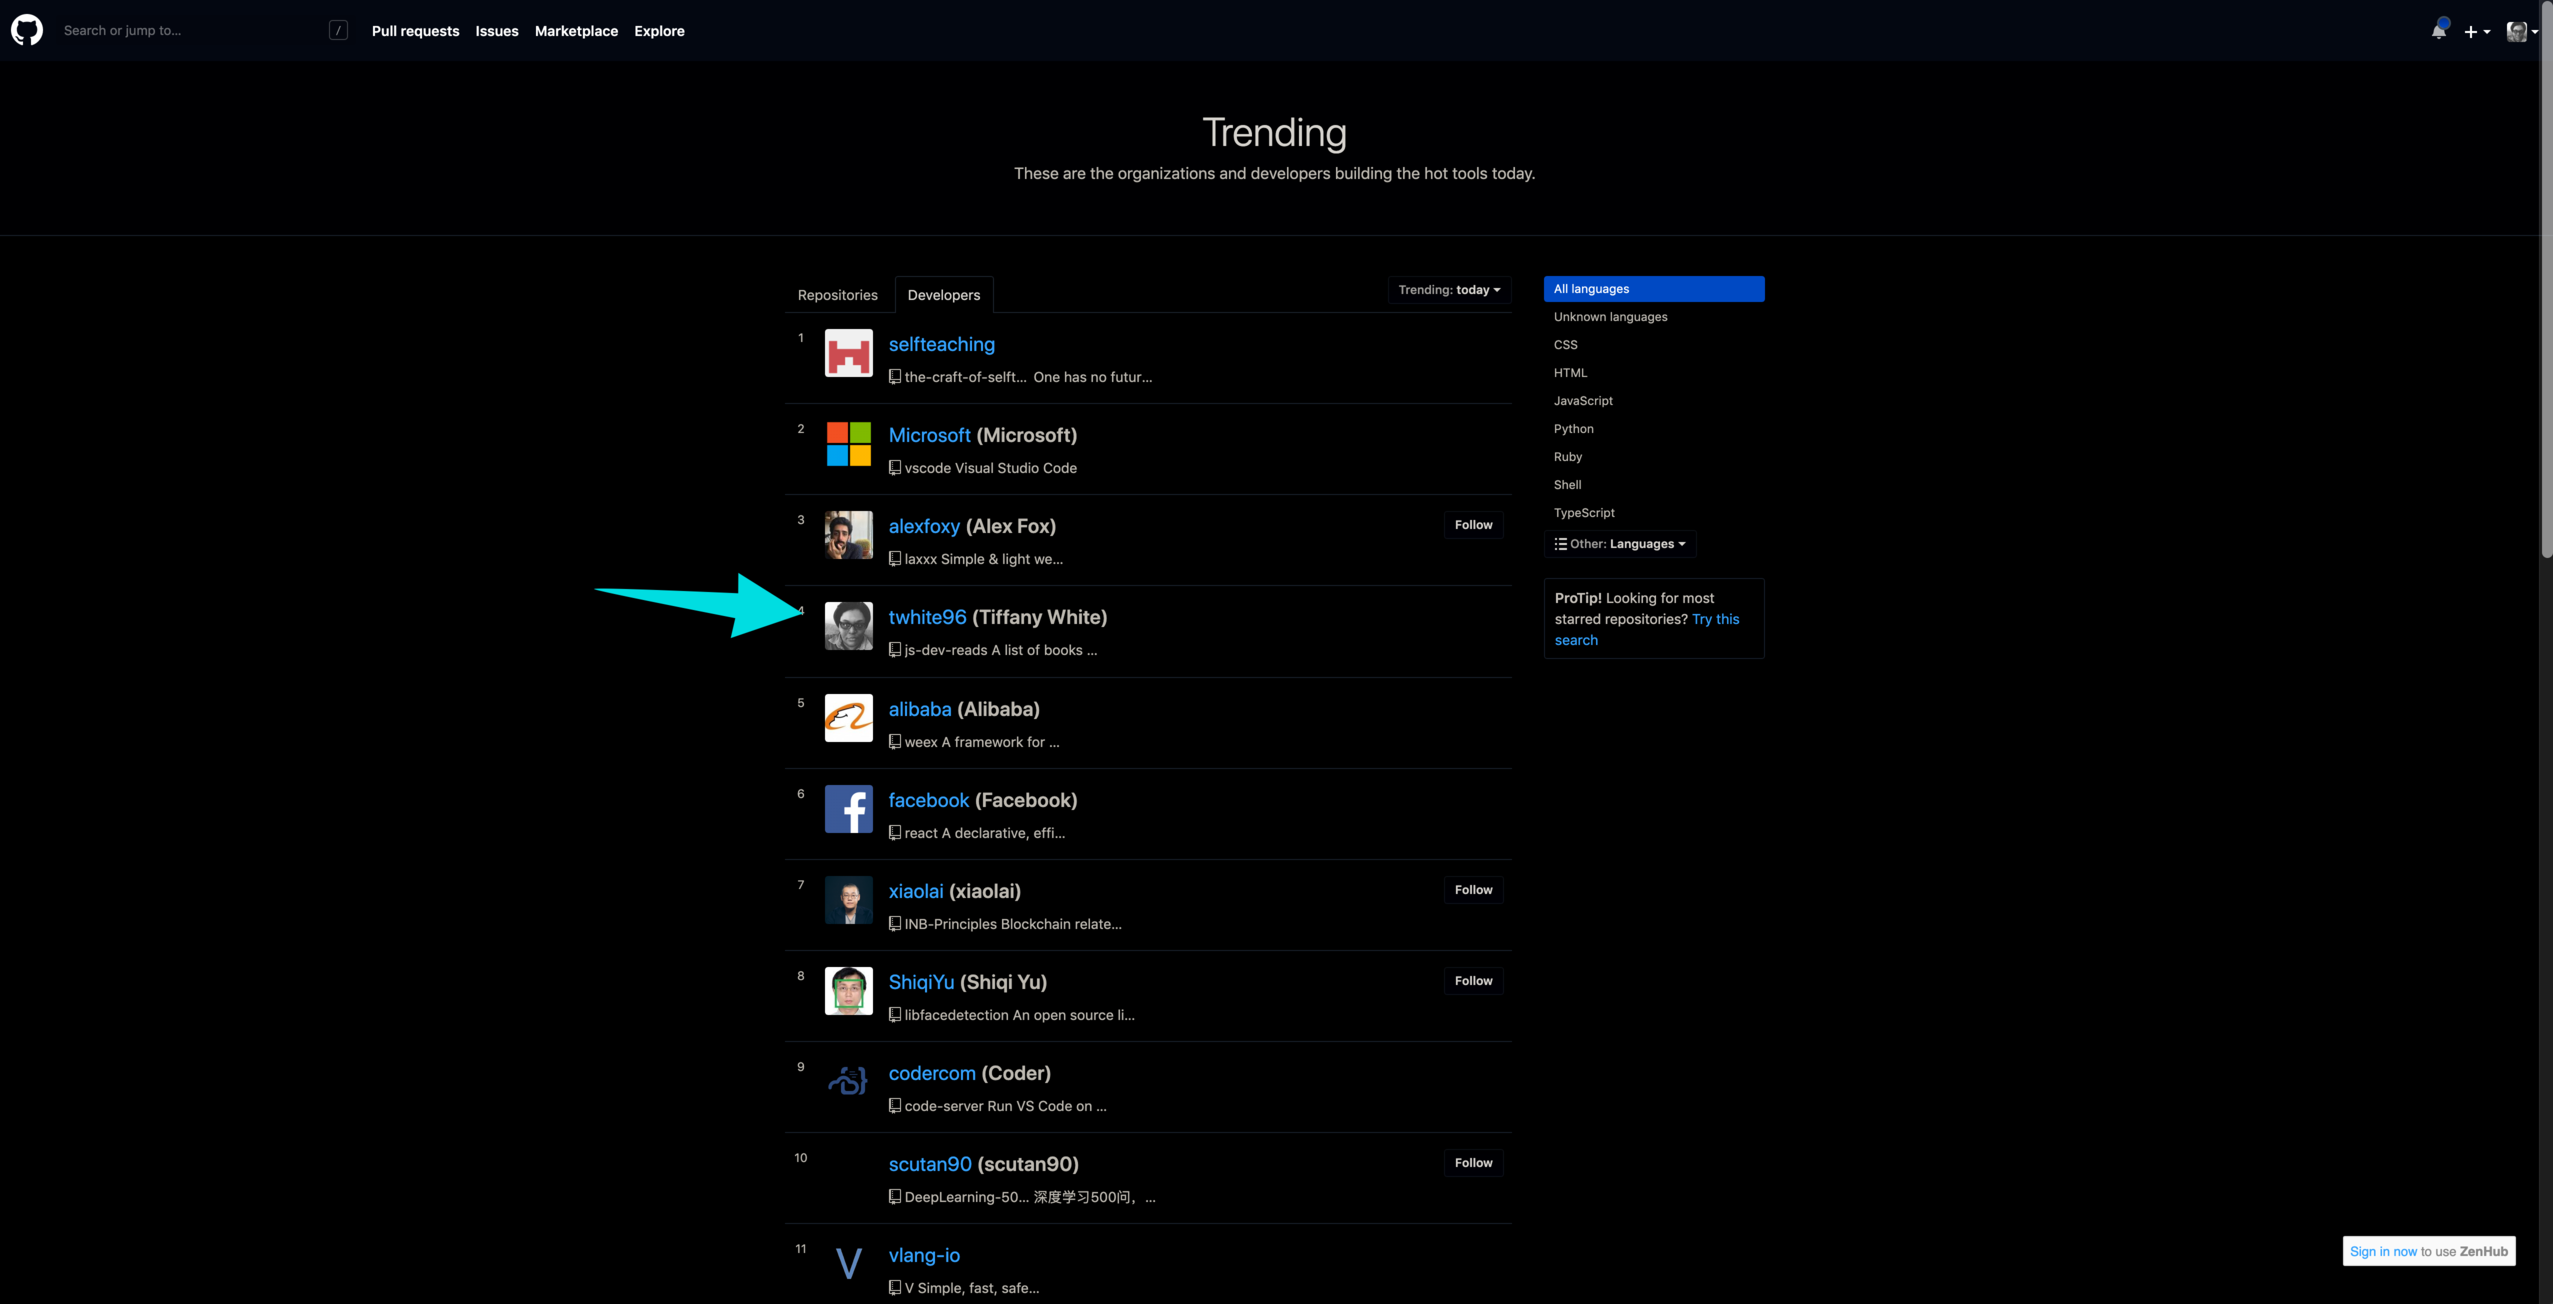Image resolution: width=2553 pixels, height=1304 pixels.
Task: Follow alexfoxy with the Follow button
Action: [1472, 525]
